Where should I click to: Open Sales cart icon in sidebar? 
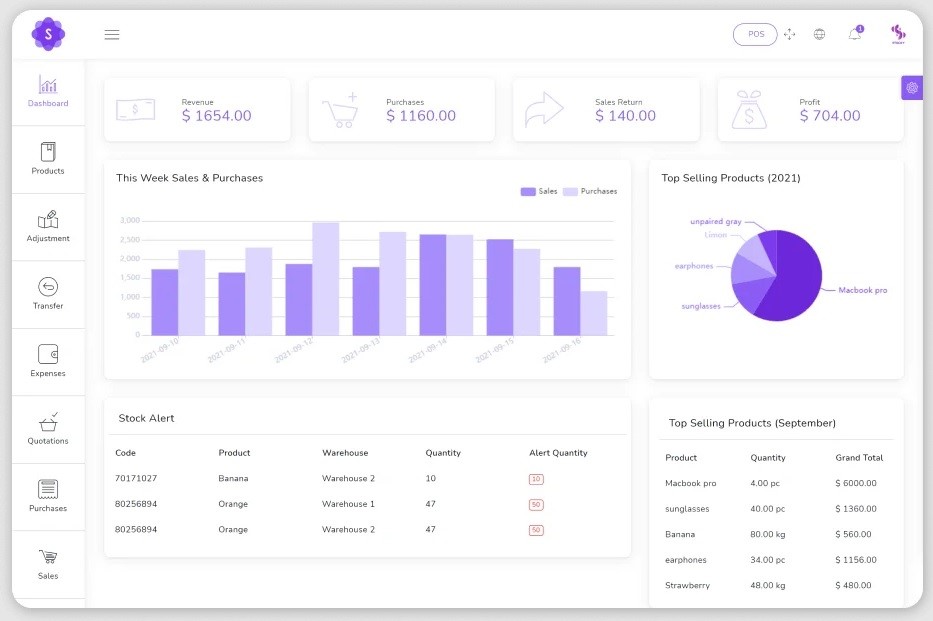click(x=48, y=557)
